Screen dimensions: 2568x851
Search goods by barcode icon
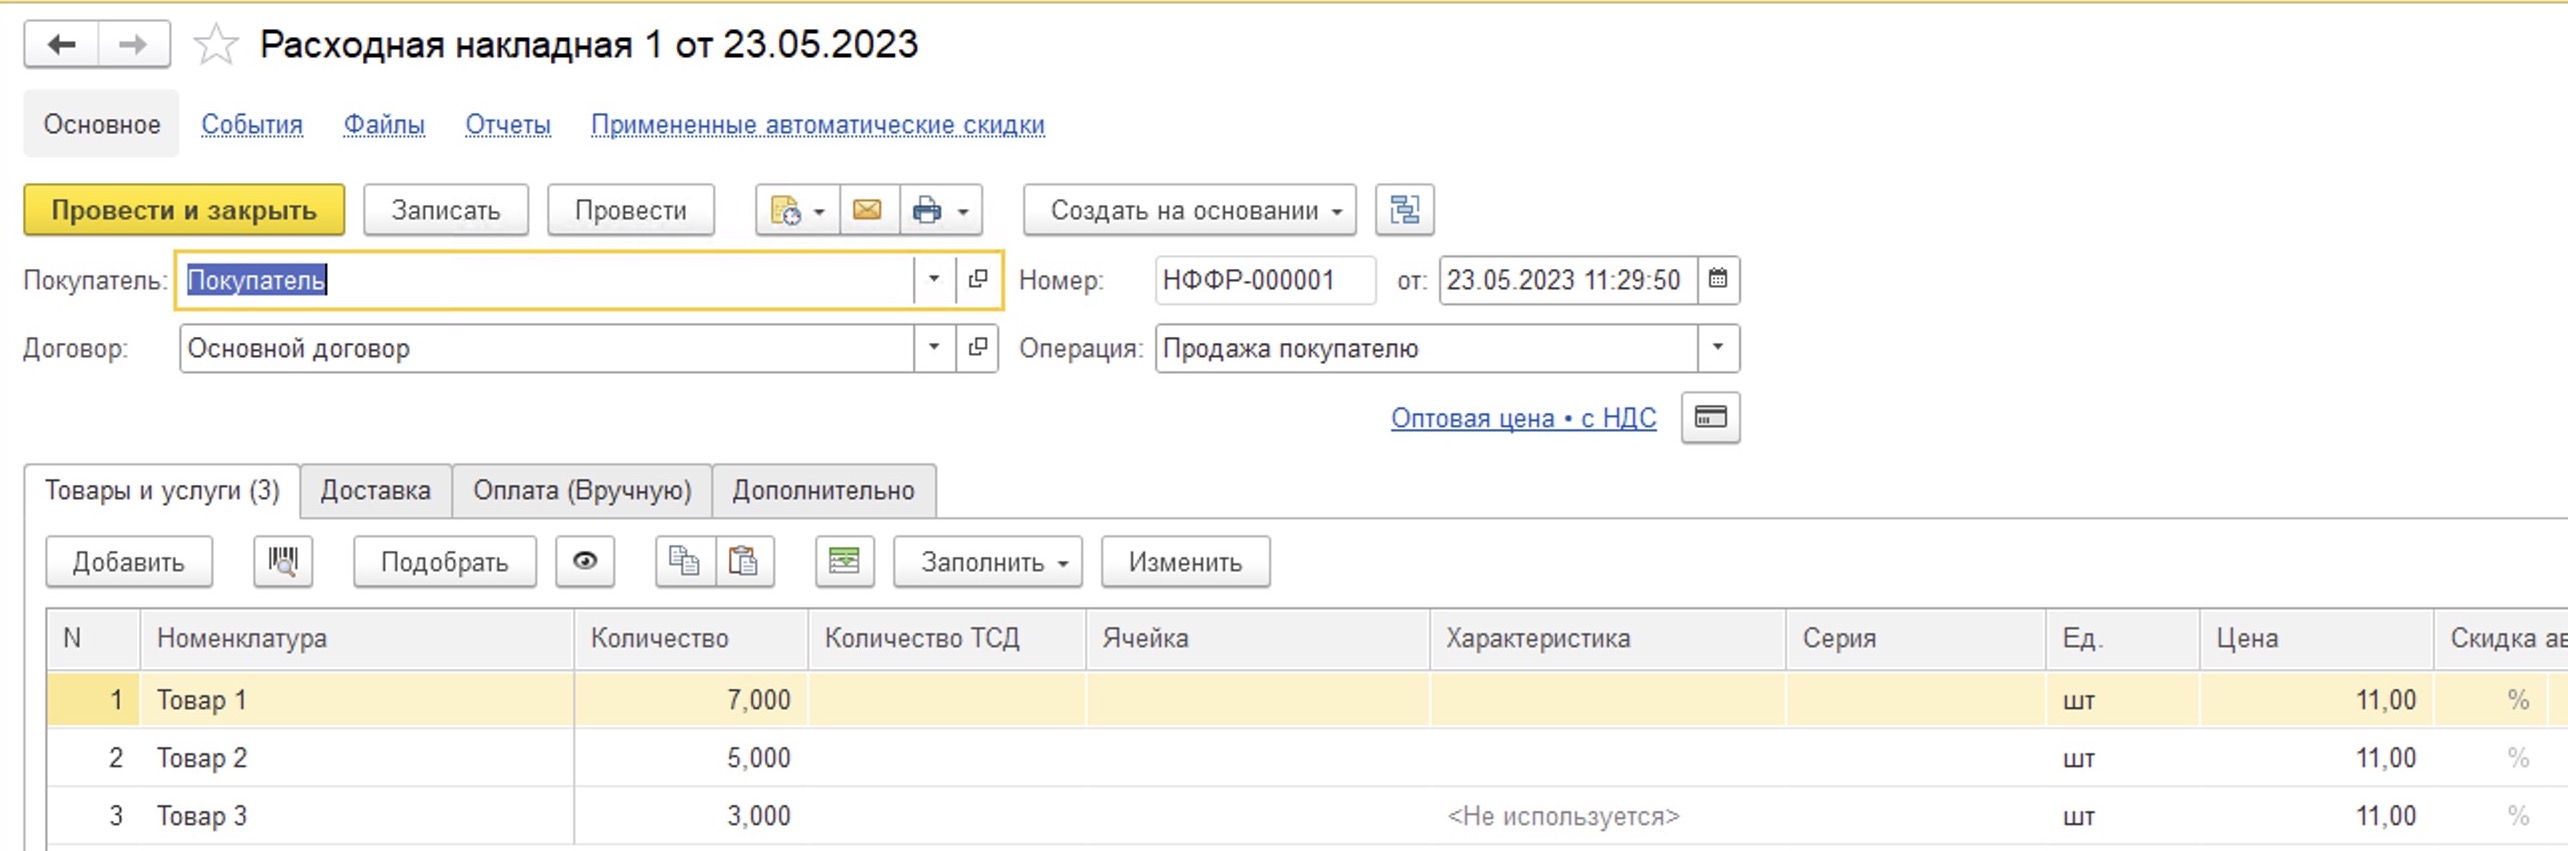283,562
